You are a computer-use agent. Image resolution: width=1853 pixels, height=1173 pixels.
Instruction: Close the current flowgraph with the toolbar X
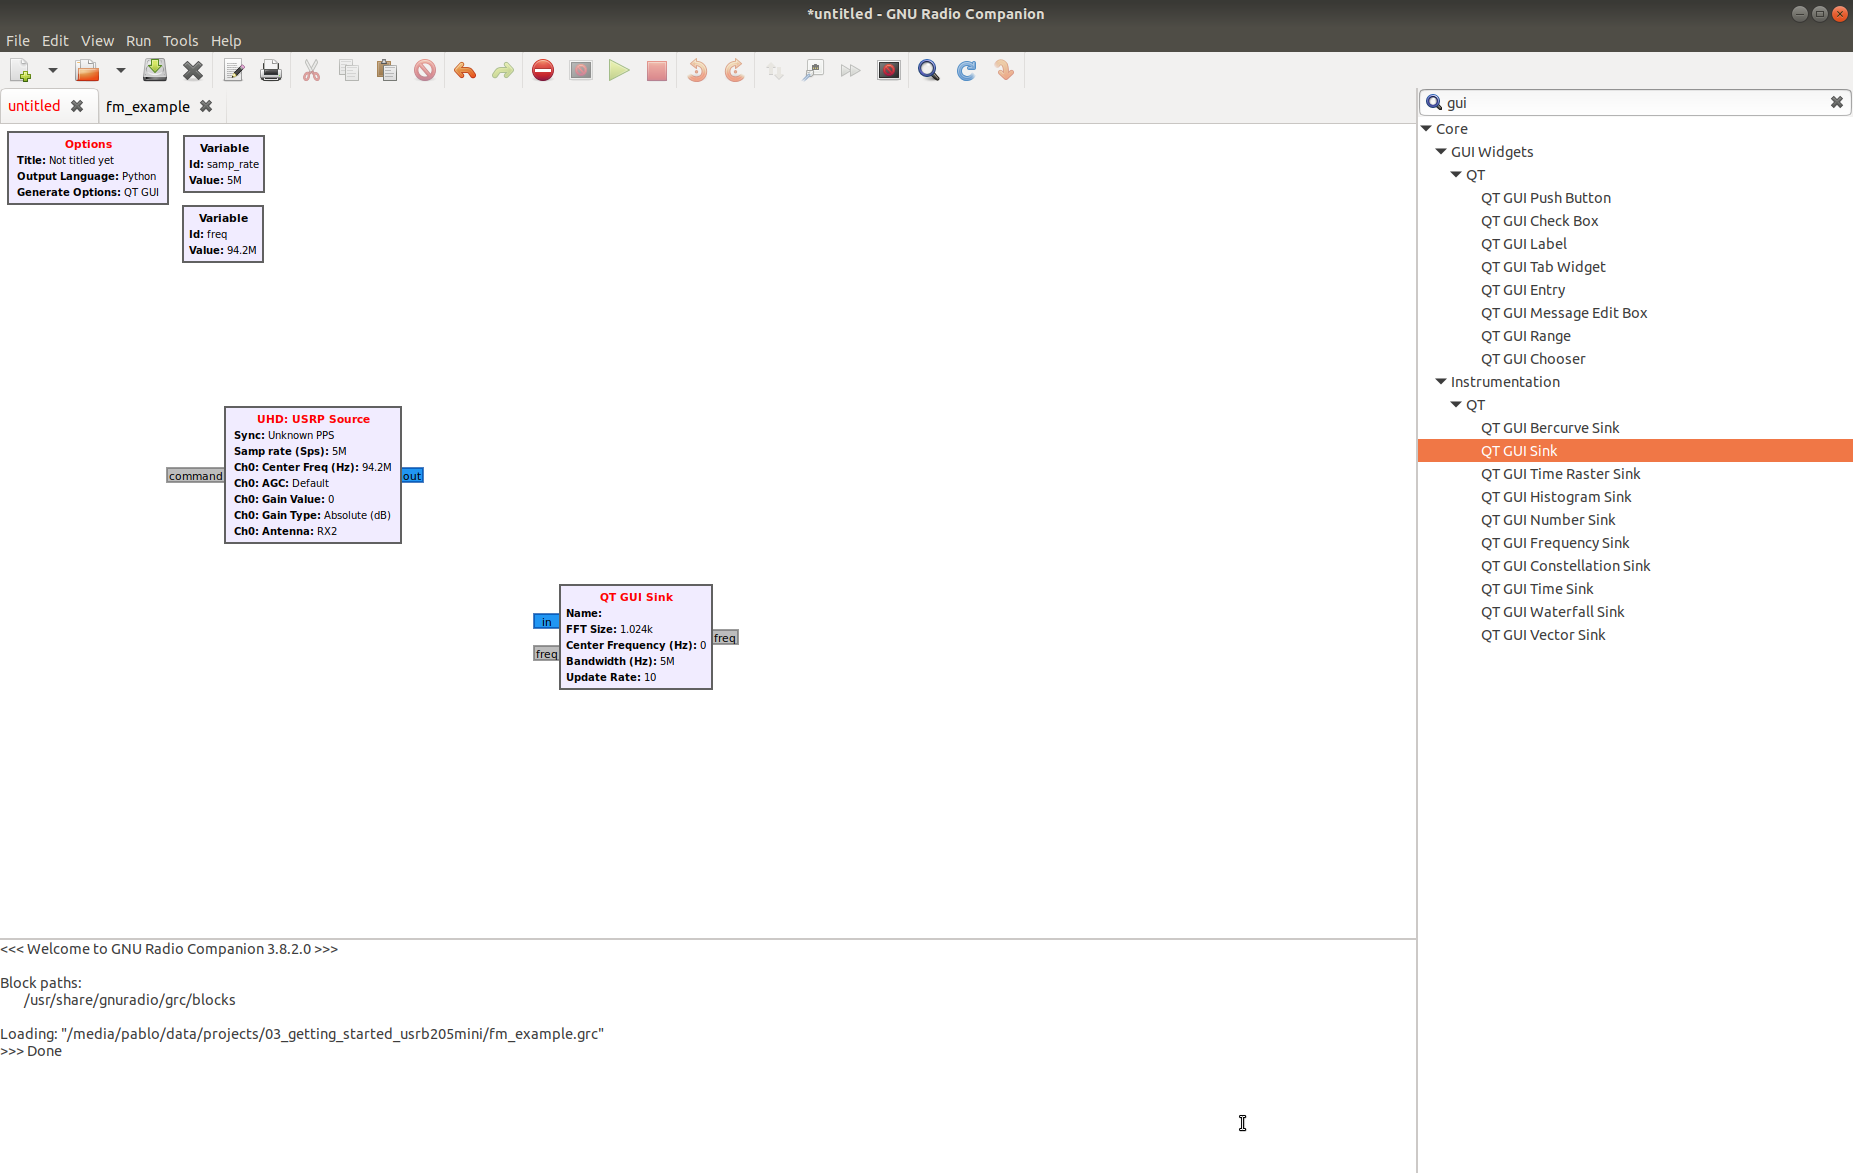point(193,71)
